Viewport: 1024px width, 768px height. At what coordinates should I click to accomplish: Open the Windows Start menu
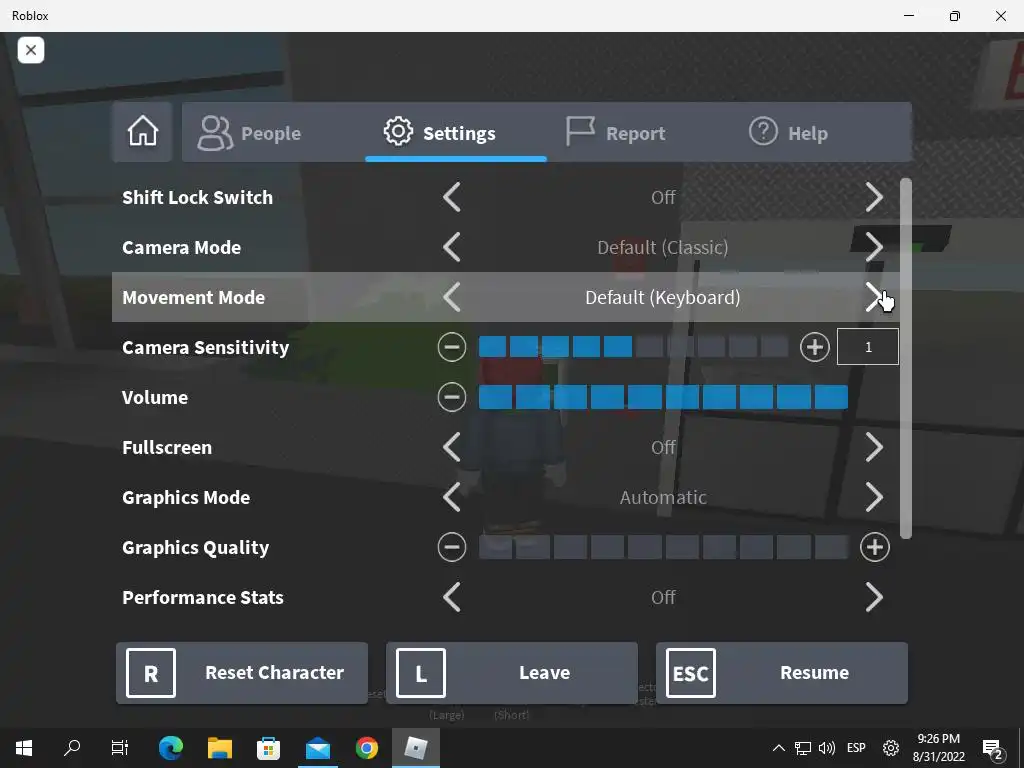pyautogui.click(x=24, y=748)
